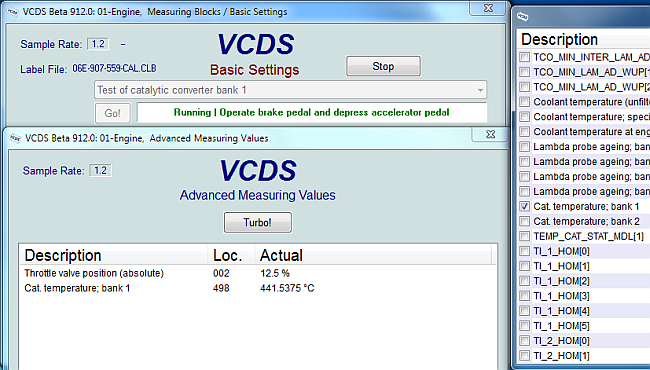Check the TI_2_HOM[1] checkbox
The width and height of the screenshot is (650, 370).
coord(525,355)
